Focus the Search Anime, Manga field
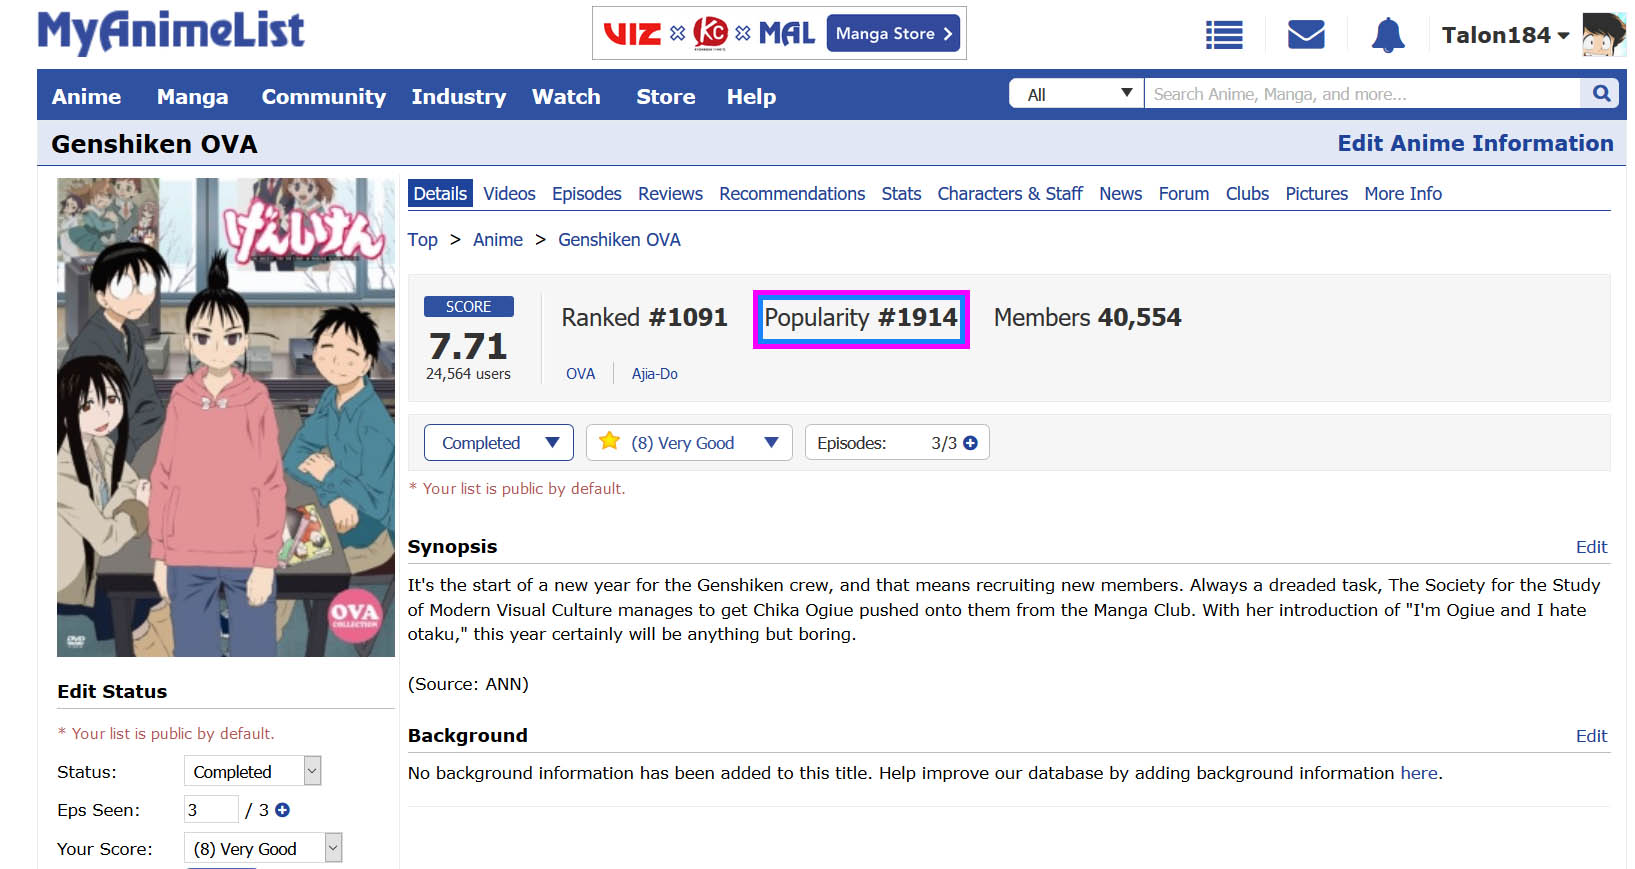Screen dimensions: 1635x869 [1362, 94]
